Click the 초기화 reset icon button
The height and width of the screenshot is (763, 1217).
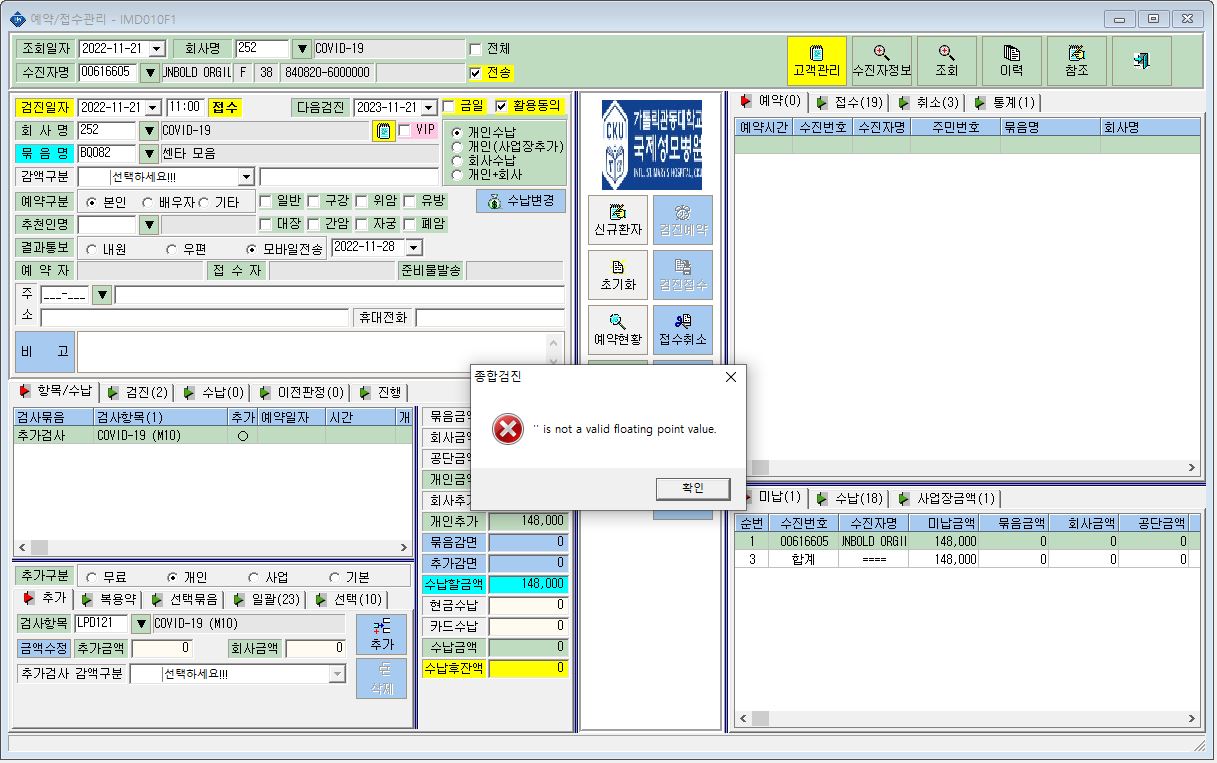click(x=618, y=275)
